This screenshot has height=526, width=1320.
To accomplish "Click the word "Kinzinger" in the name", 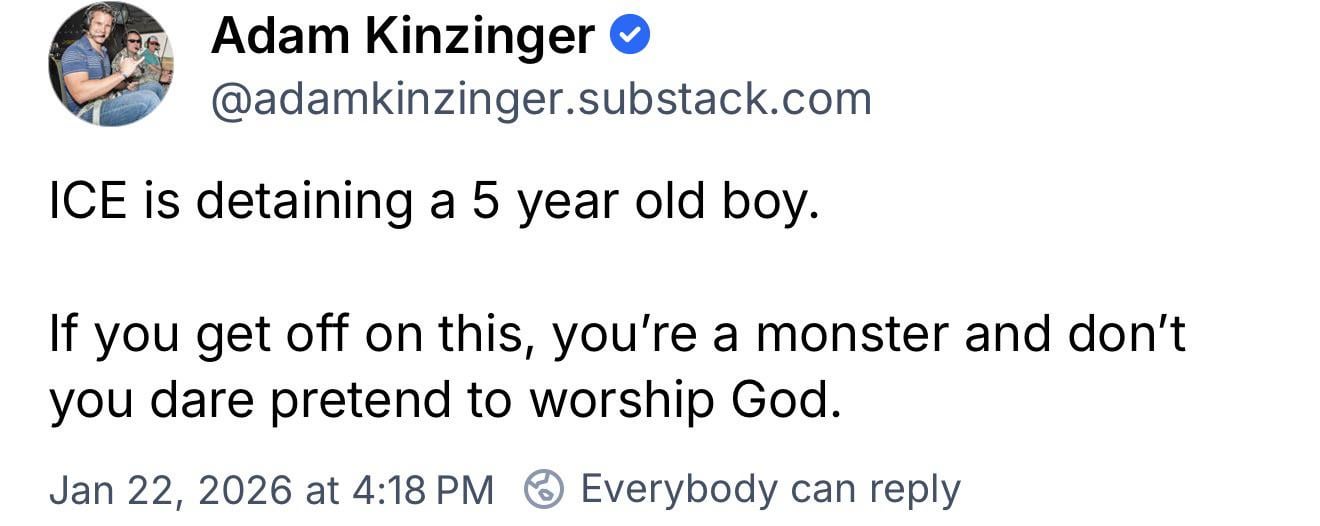I will click(x=477, y=38).
